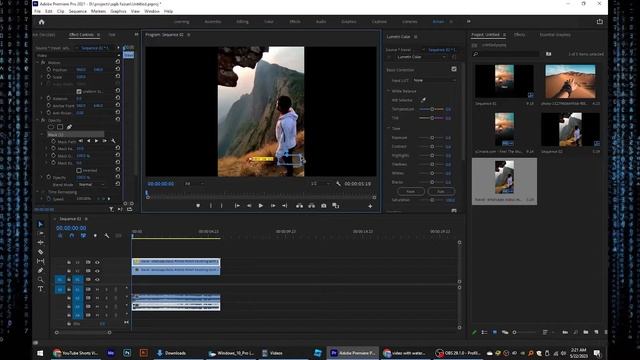The image size is (640, 360).
Task: Toggle Basic Correction enable checkbox
Action: pyautogui.click(x=454, y=69)
